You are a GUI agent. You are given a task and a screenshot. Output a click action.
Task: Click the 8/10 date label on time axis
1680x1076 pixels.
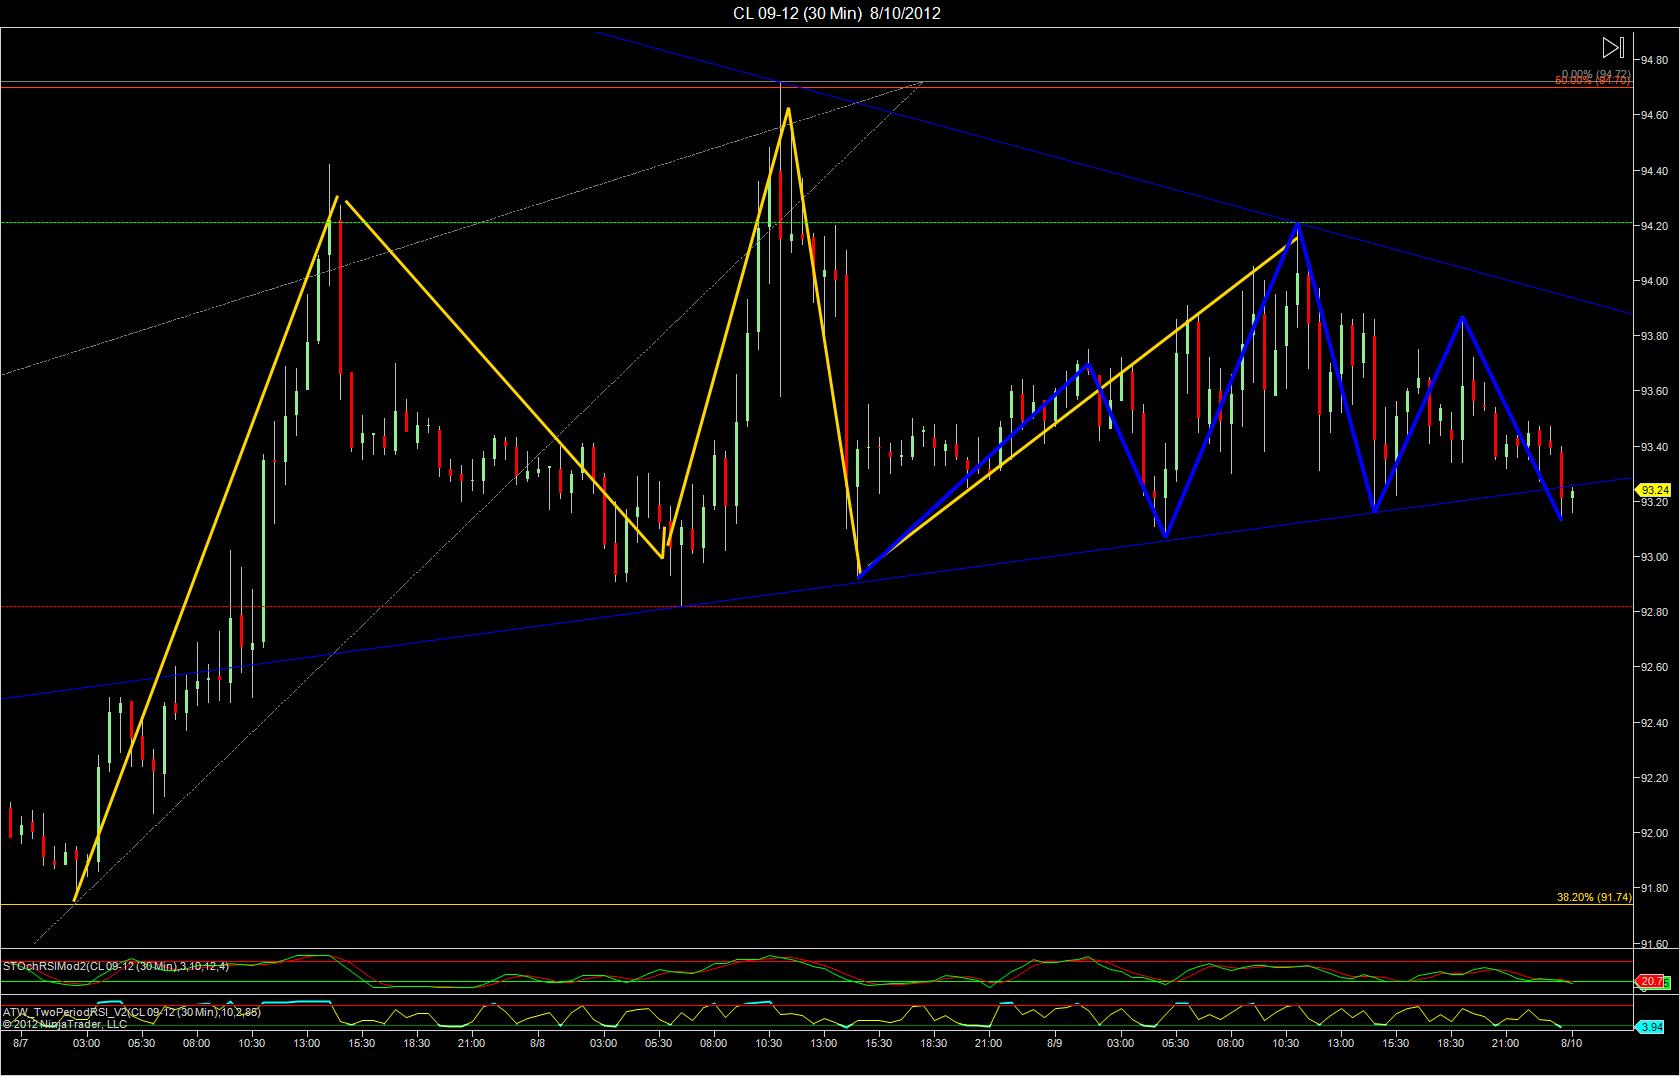click(x=1571, y=1044)
